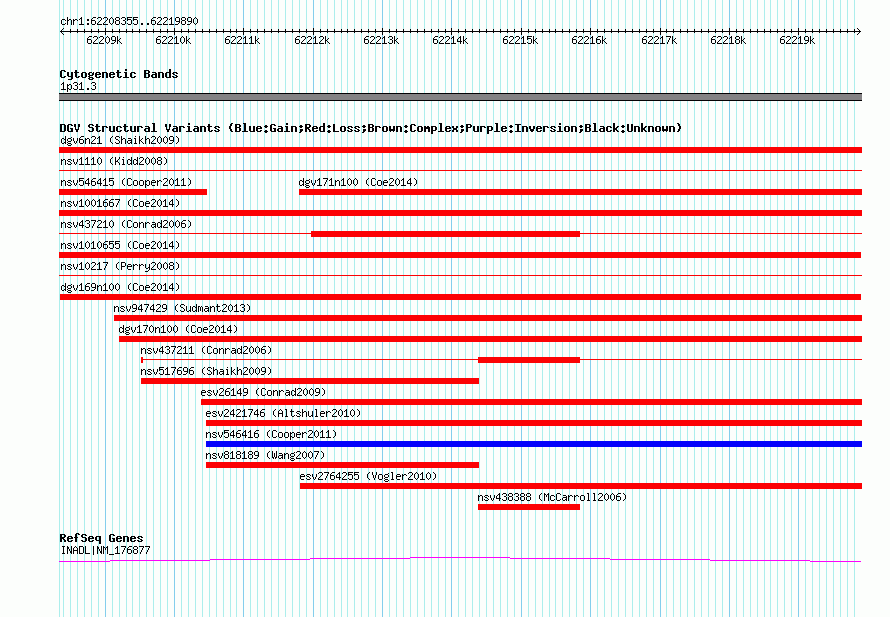Viewport: 890px width, 617px height.
Task: Click the blue gain bar under nsv546416
Action: 534,444
